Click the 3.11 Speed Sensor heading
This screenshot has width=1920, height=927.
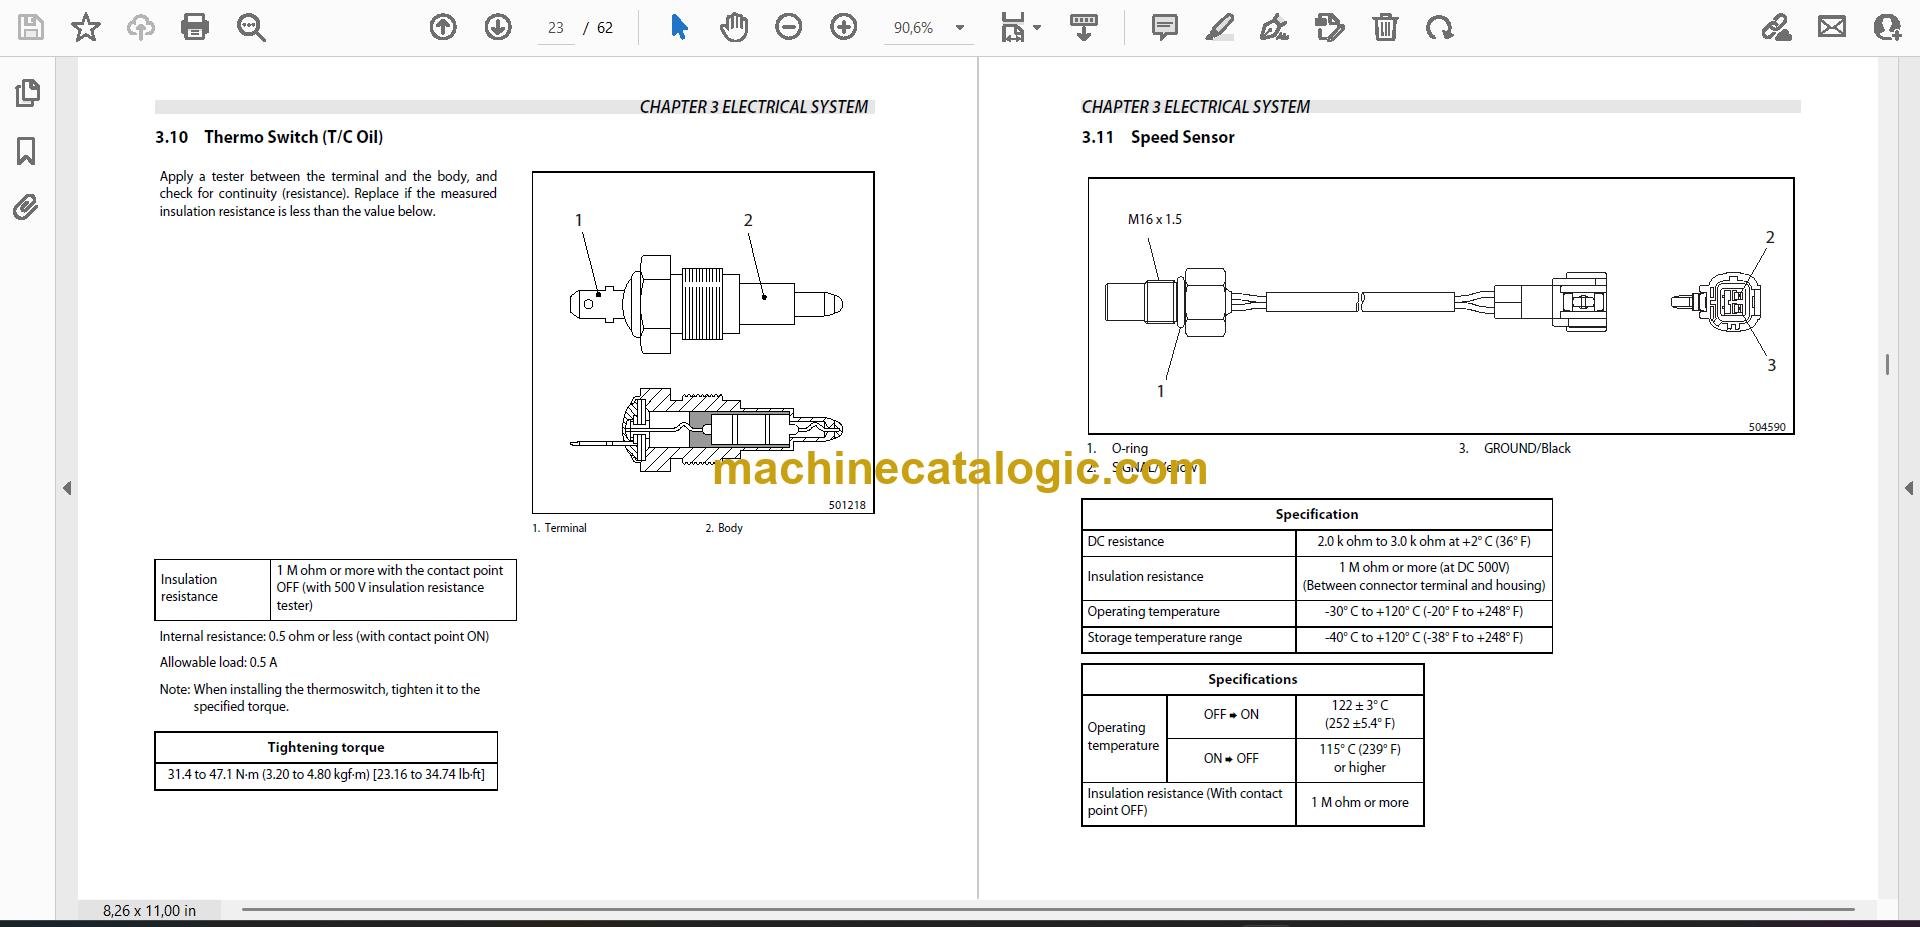(1158, 137)
